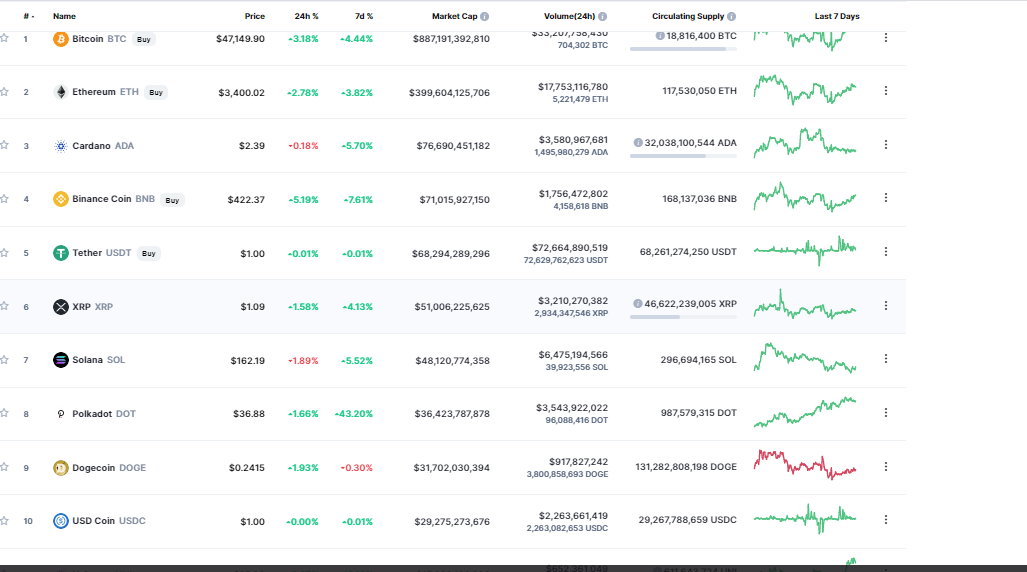Sort by the # rank column

29,16
